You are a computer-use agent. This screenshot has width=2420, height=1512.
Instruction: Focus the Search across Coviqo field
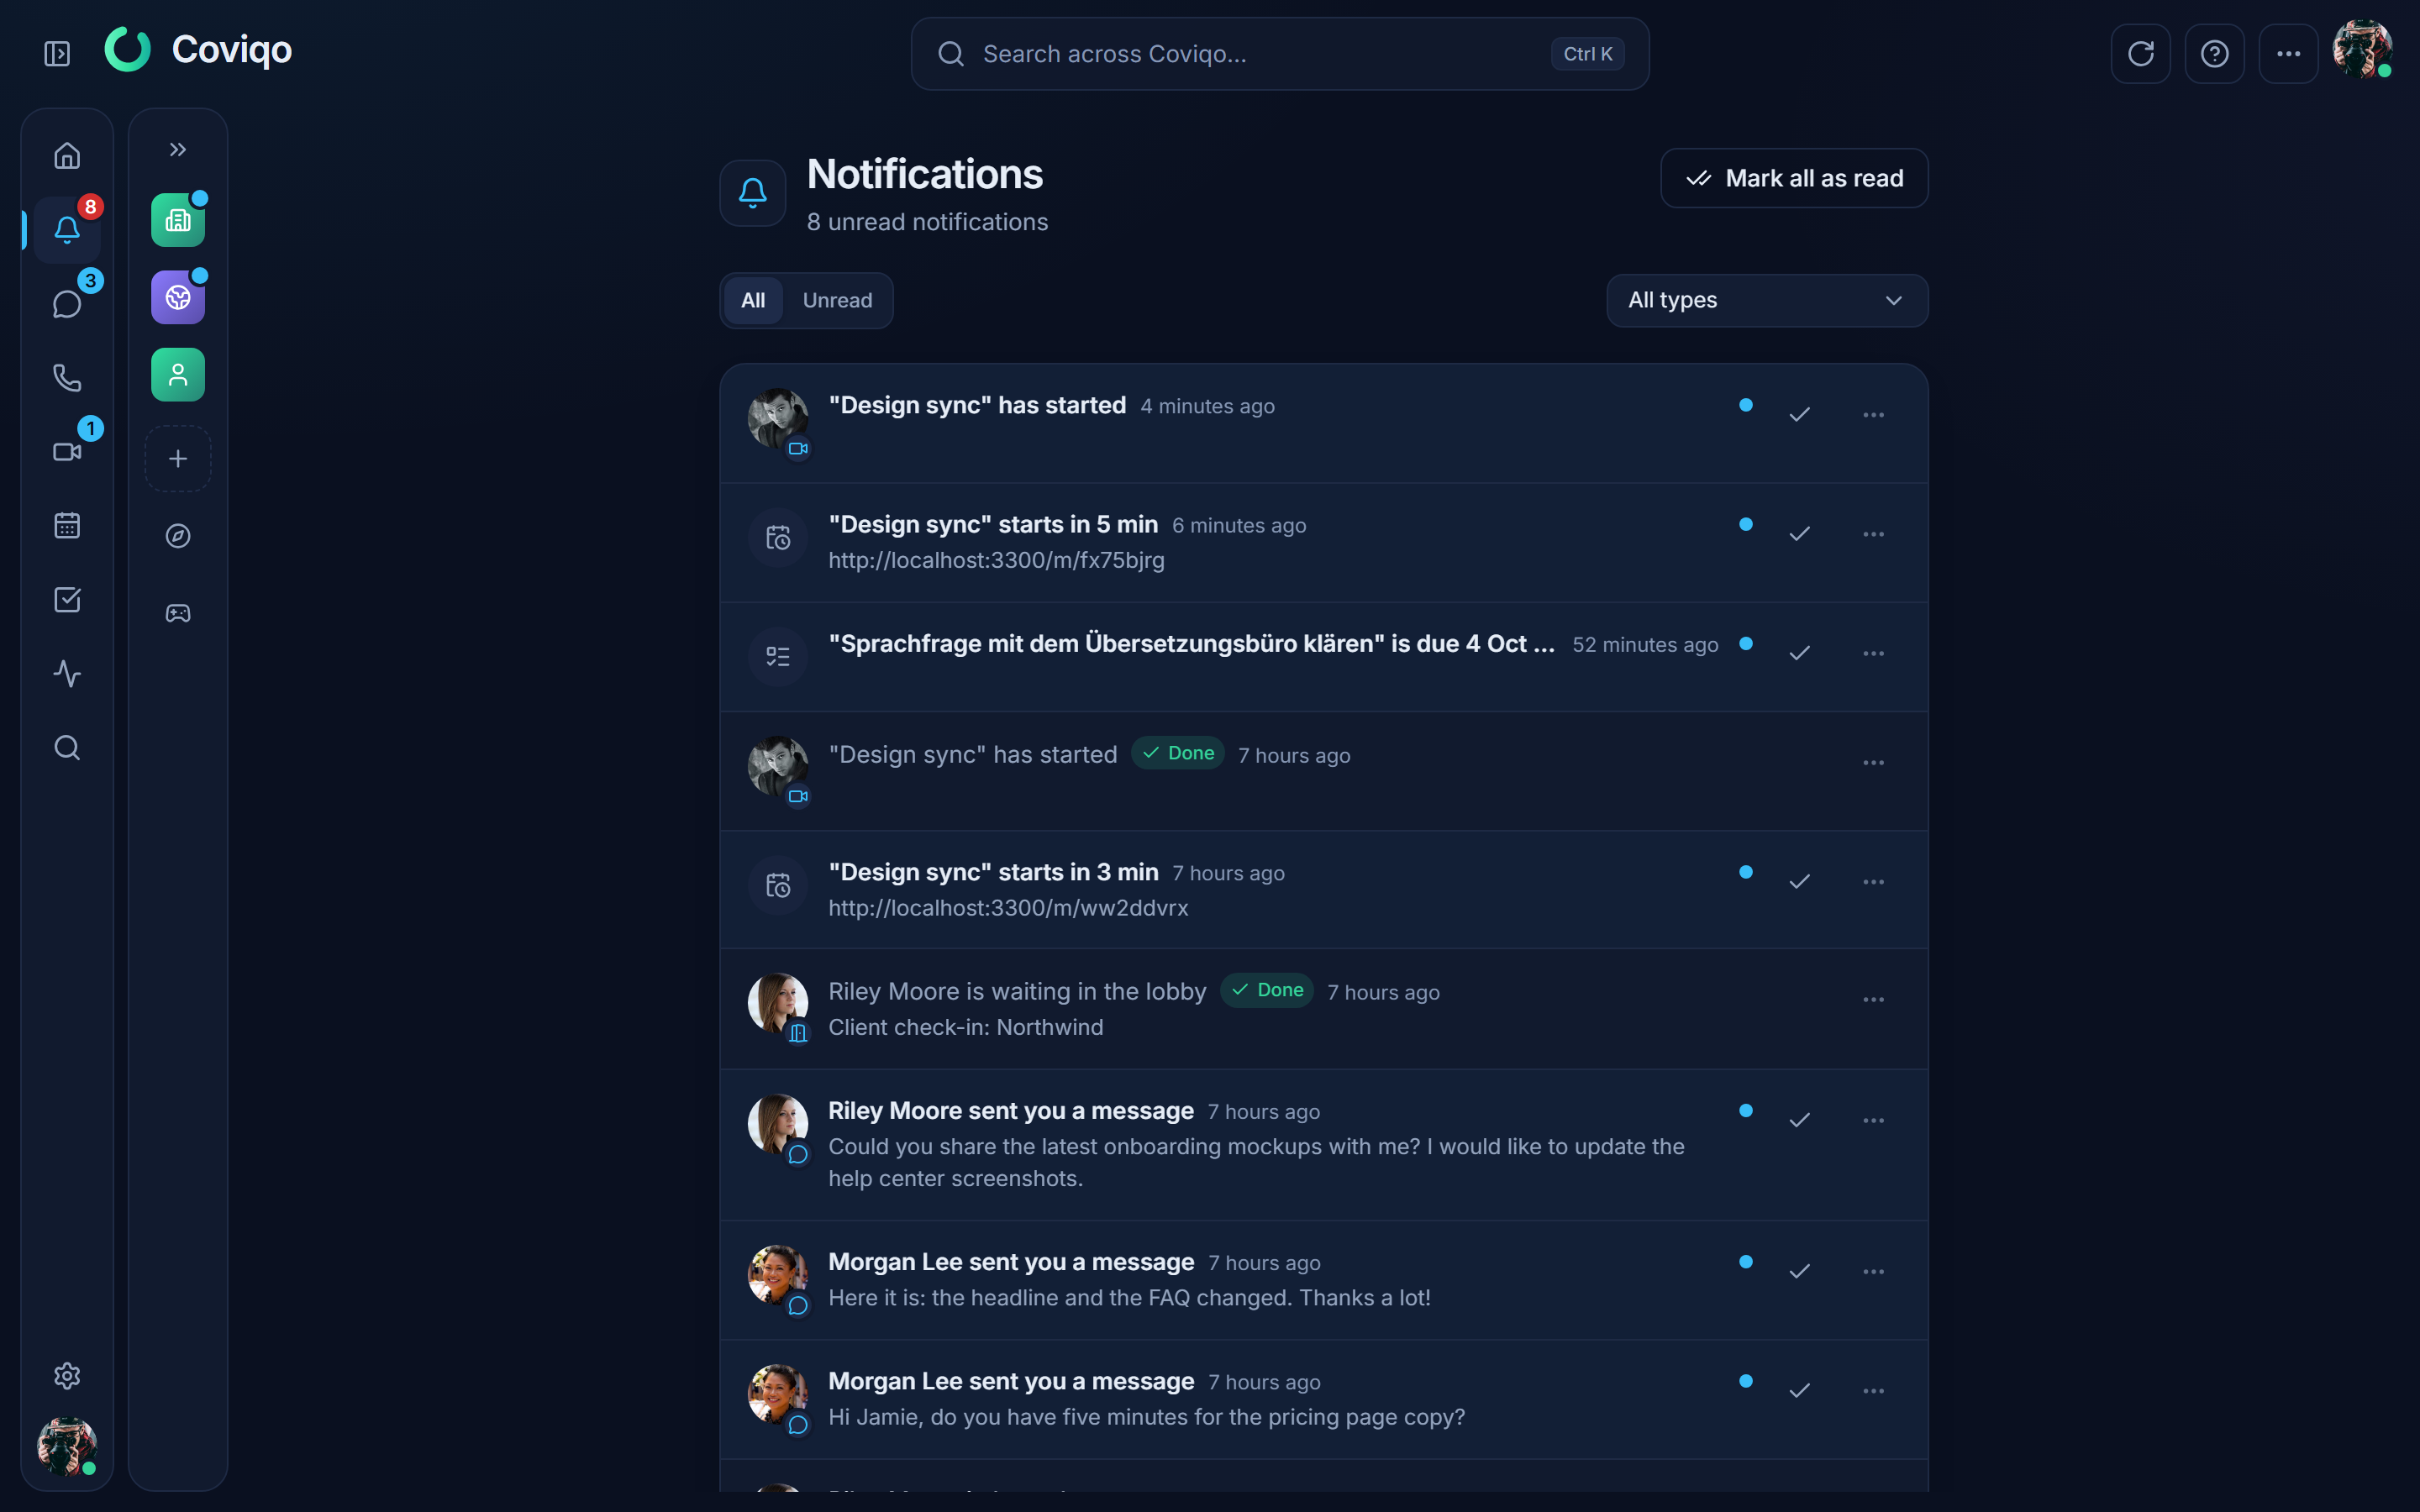(x=1280, y=54)
